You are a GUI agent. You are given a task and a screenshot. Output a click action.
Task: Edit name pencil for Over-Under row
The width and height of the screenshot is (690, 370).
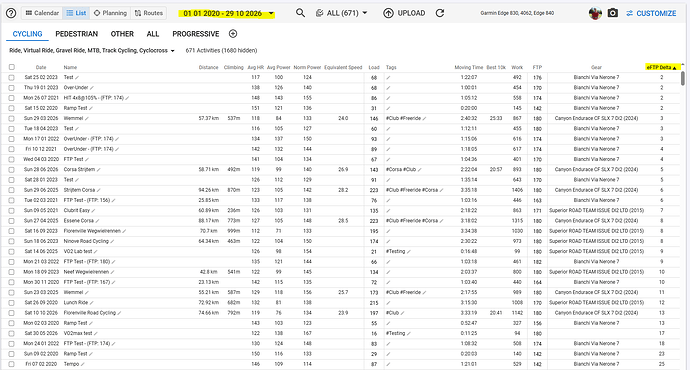click(x=92, y=88)
